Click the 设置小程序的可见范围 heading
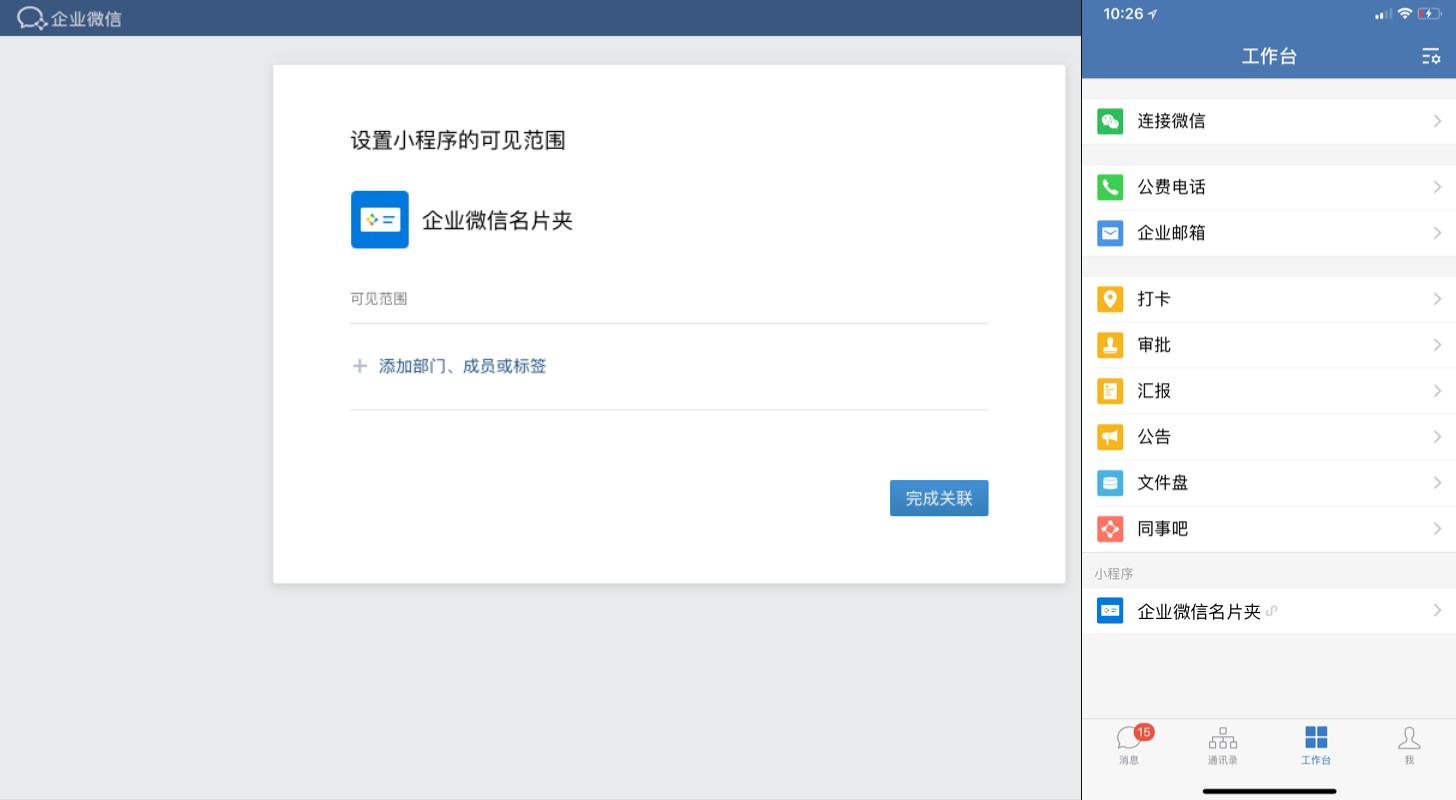The image size is (1456, 800). click(x=458, y=140)
